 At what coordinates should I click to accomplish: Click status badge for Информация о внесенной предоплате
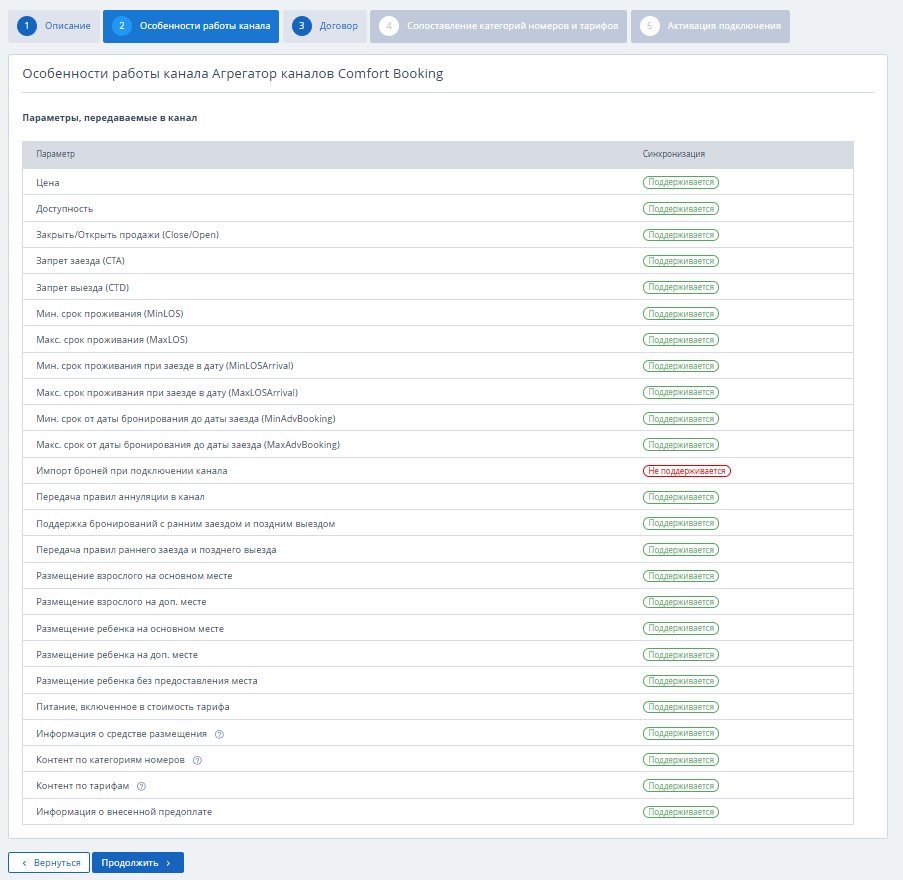point(680,812)
